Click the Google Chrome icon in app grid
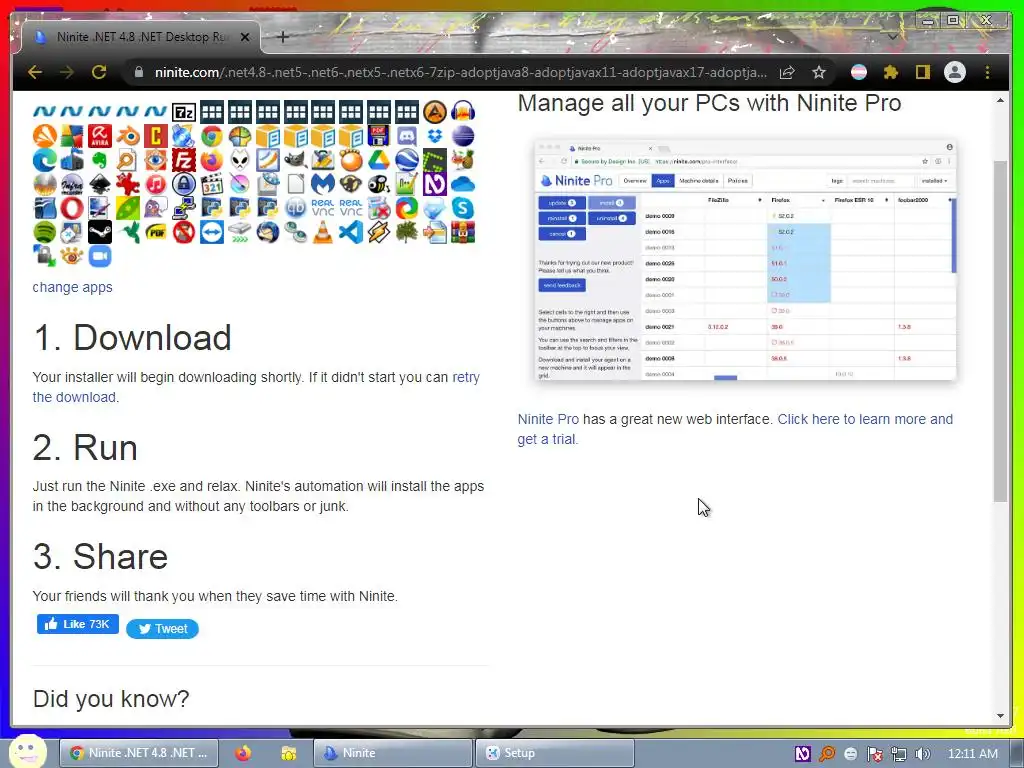1024x768 pixels. [212, 136]
